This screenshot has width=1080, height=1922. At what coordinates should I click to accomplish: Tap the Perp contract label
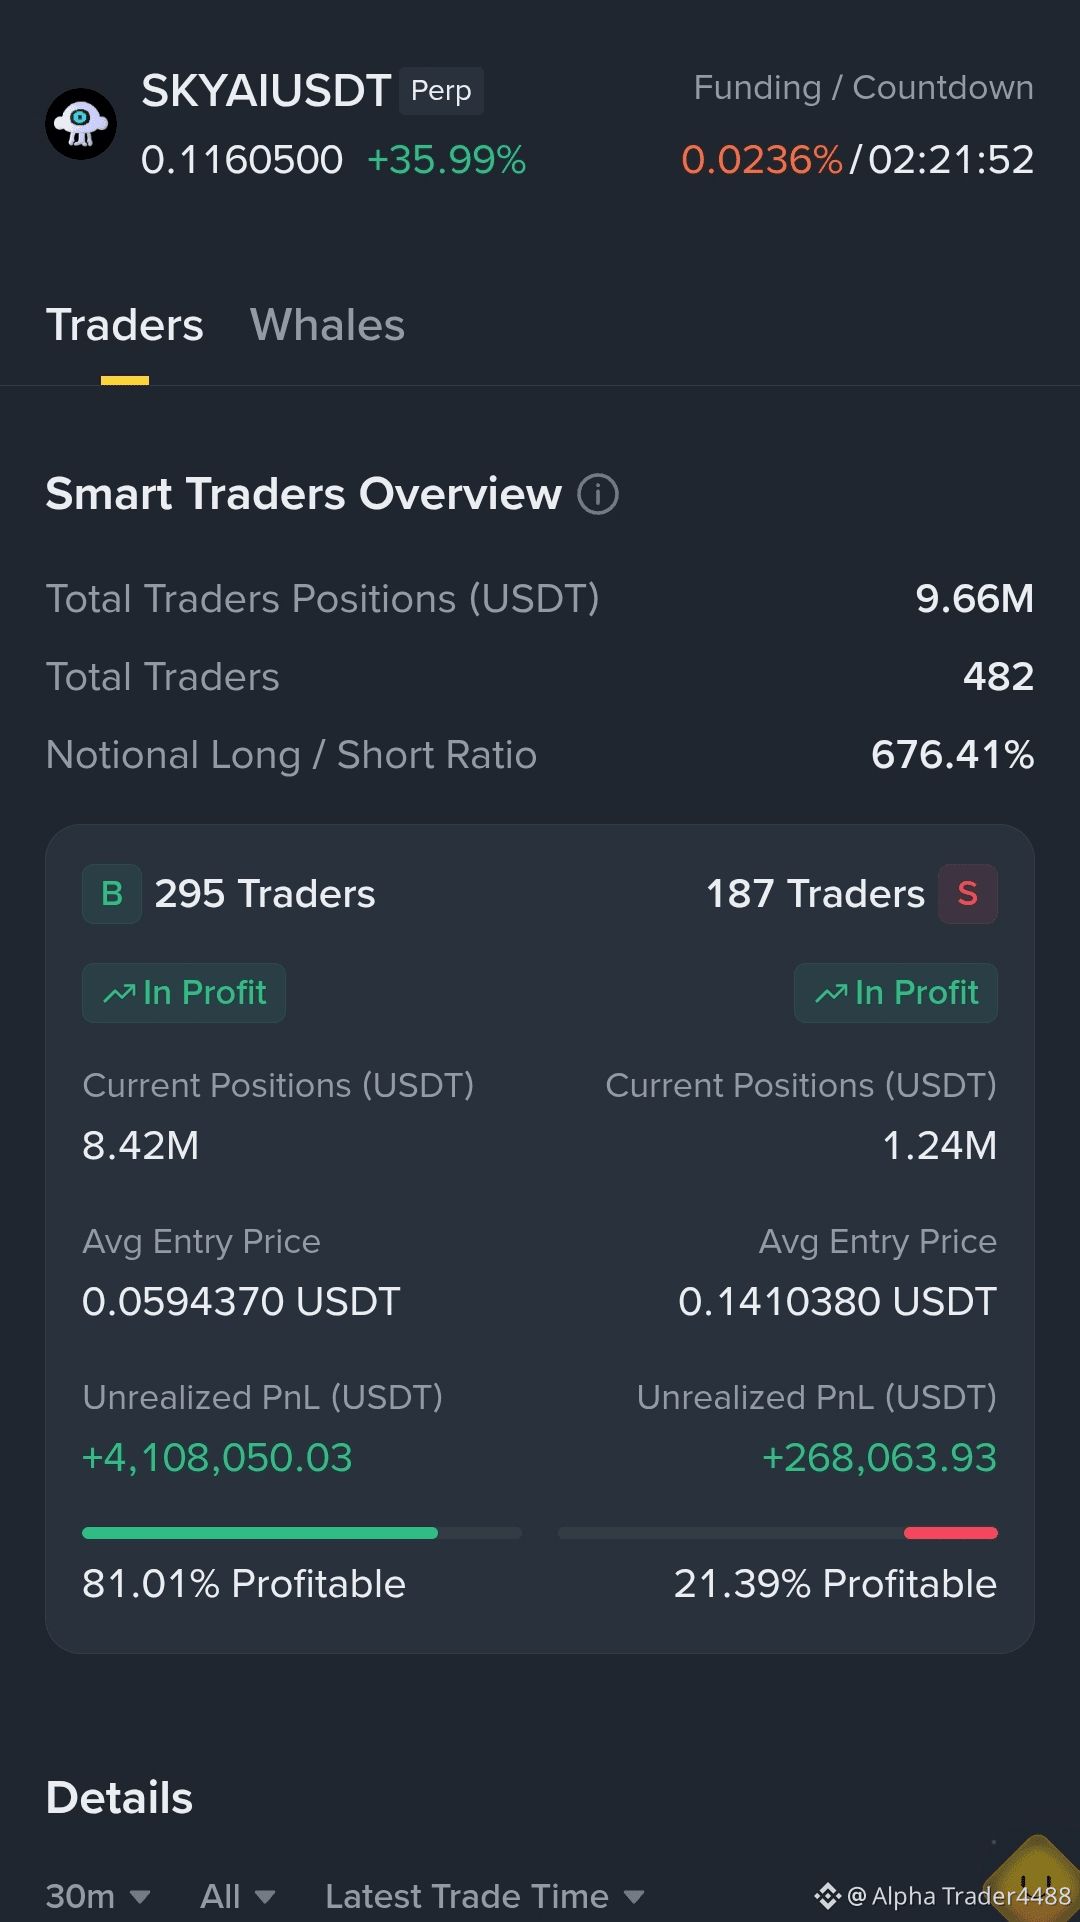click(x=441, y=91)
